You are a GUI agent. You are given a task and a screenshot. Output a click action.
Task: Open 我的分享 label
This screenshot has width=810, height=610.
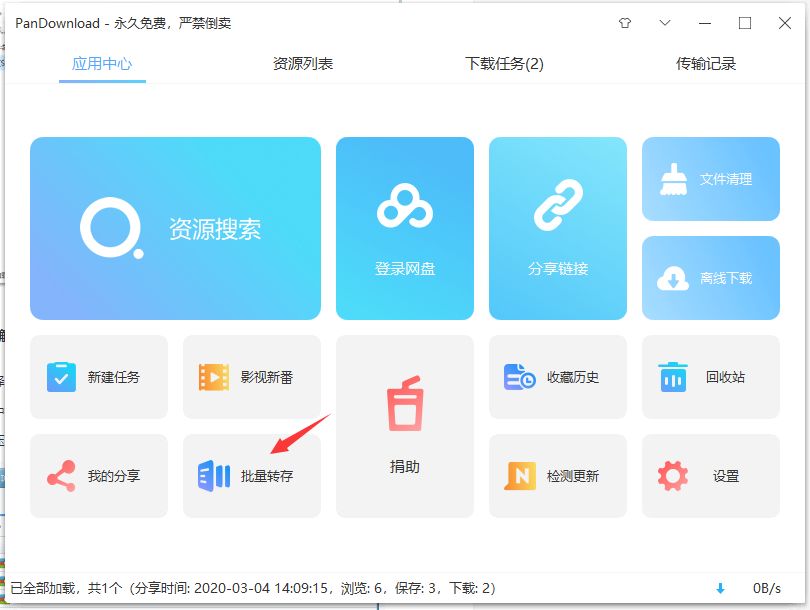click(114, 476)
